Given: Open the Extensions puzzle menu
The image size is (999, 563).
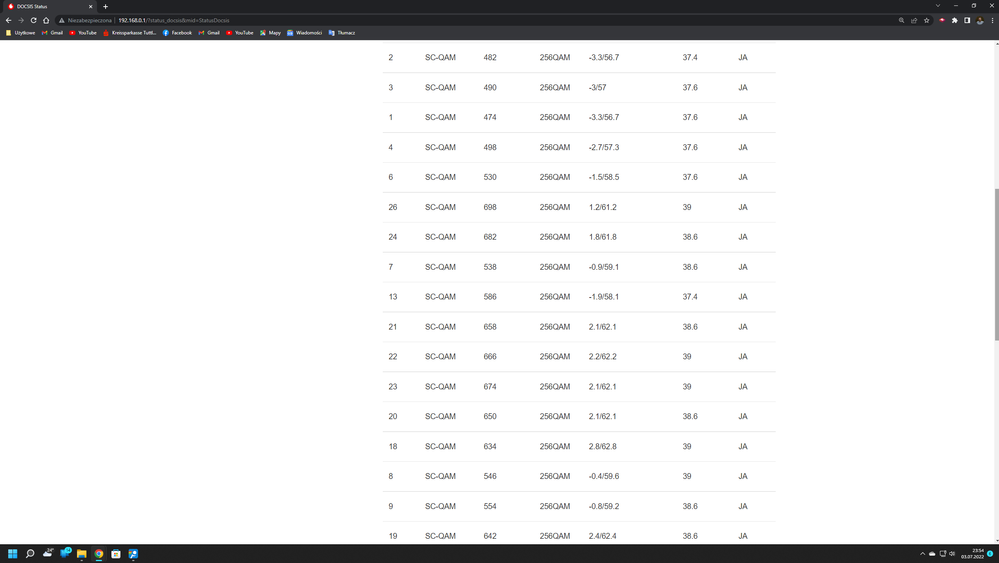Looking at the screenshot, I should 954,20.
